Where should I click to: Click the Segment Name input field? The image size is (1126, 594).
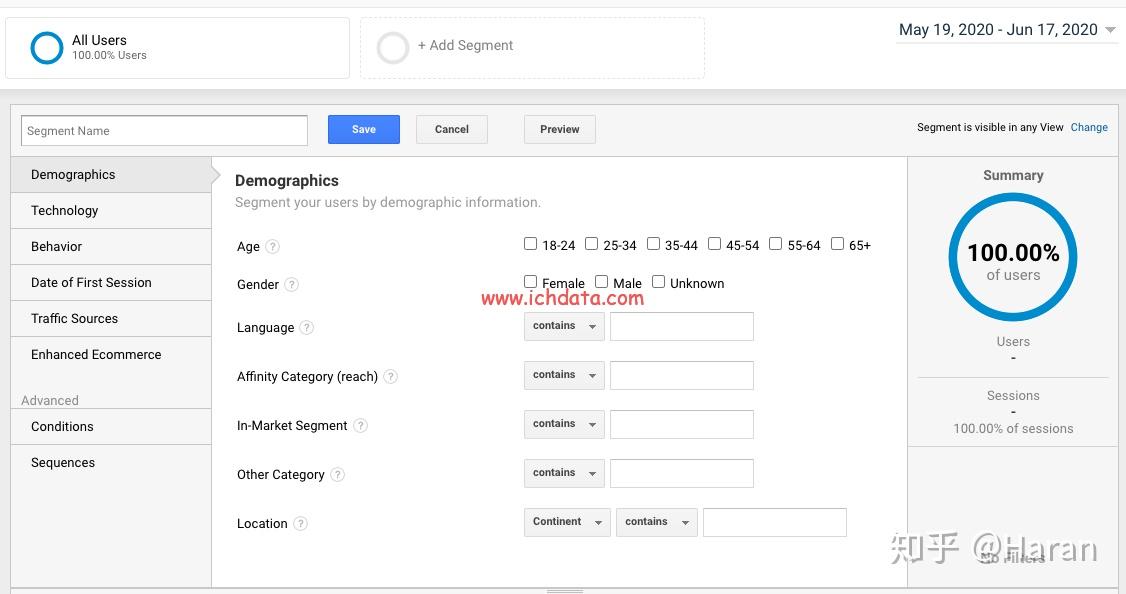pyautogui.click(x=165, y=131)
